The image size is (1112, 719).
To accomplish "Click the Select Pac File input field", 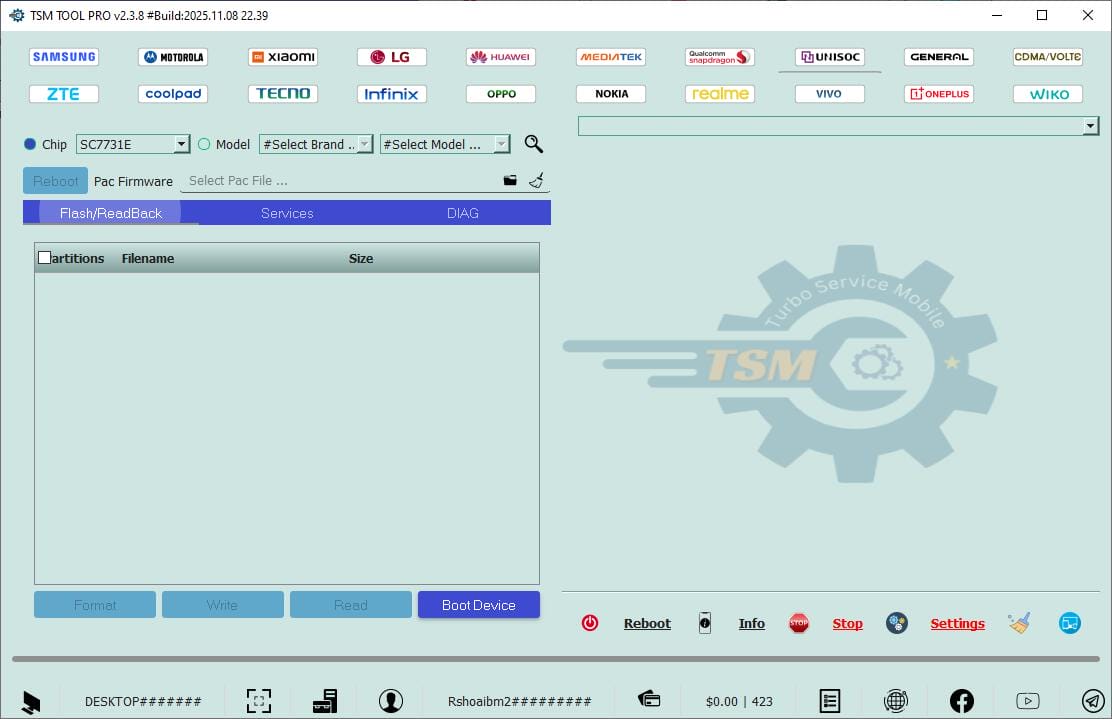I will [x=330, y=180].
